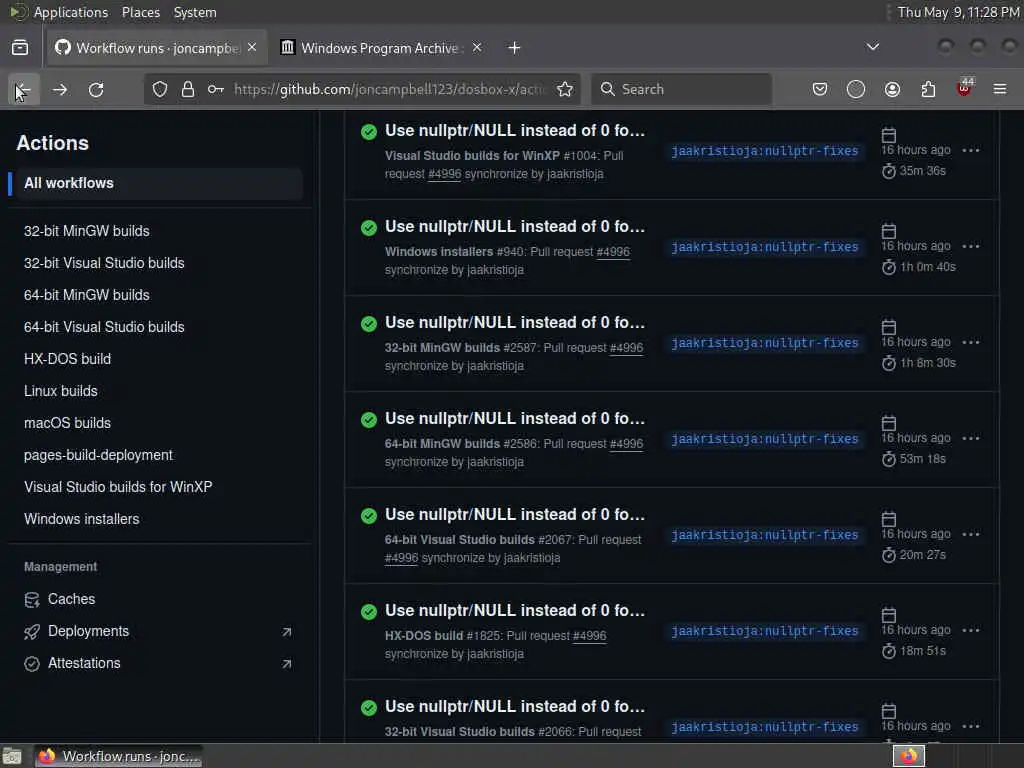Click the tracking protection shield icon
The width and height of the screenshot is (1024, 768).
pyautogui.click(x=160, y=89)
